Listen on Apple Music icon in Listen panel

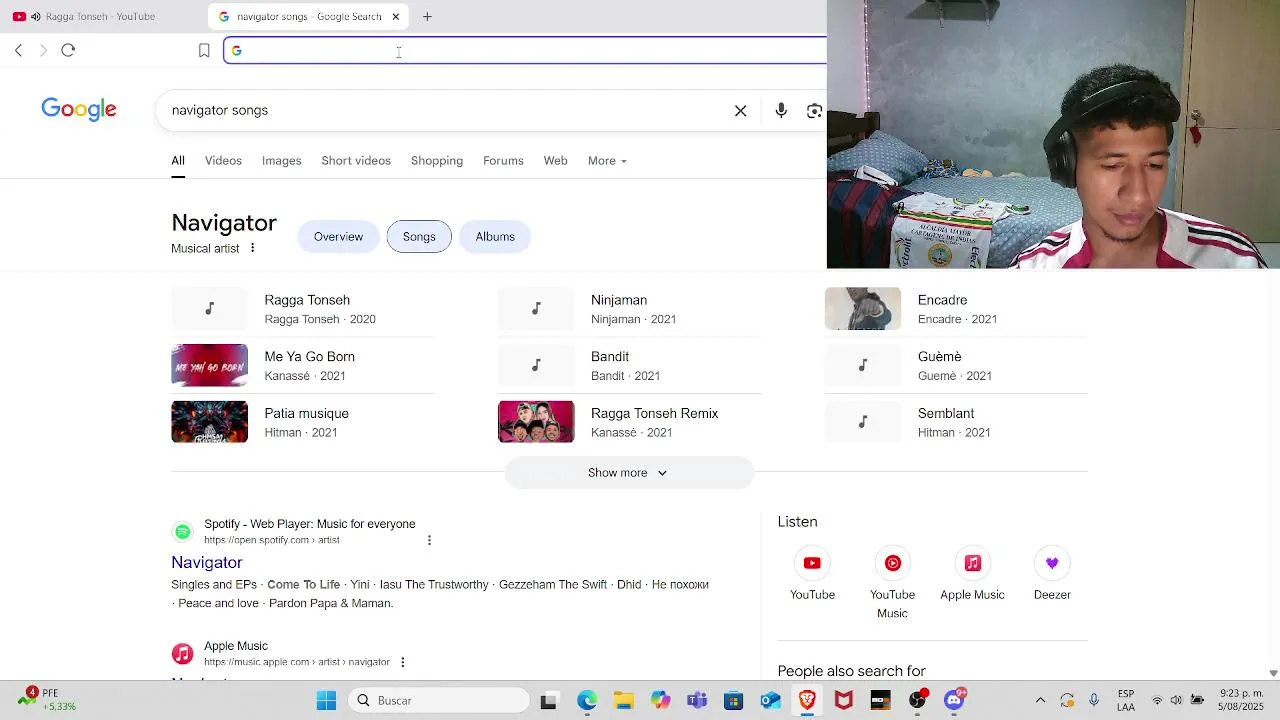[x=972, y=563]
